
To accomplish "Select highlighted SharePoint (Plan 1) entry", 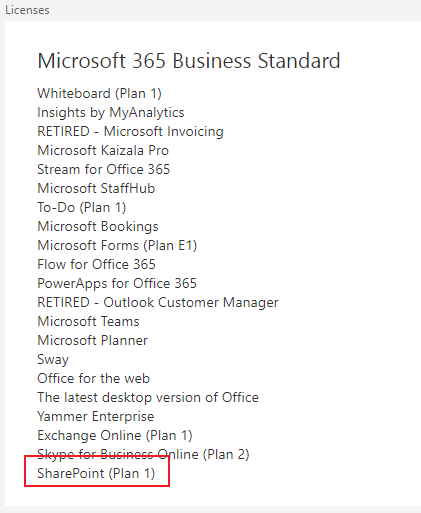I will (96, 473).
